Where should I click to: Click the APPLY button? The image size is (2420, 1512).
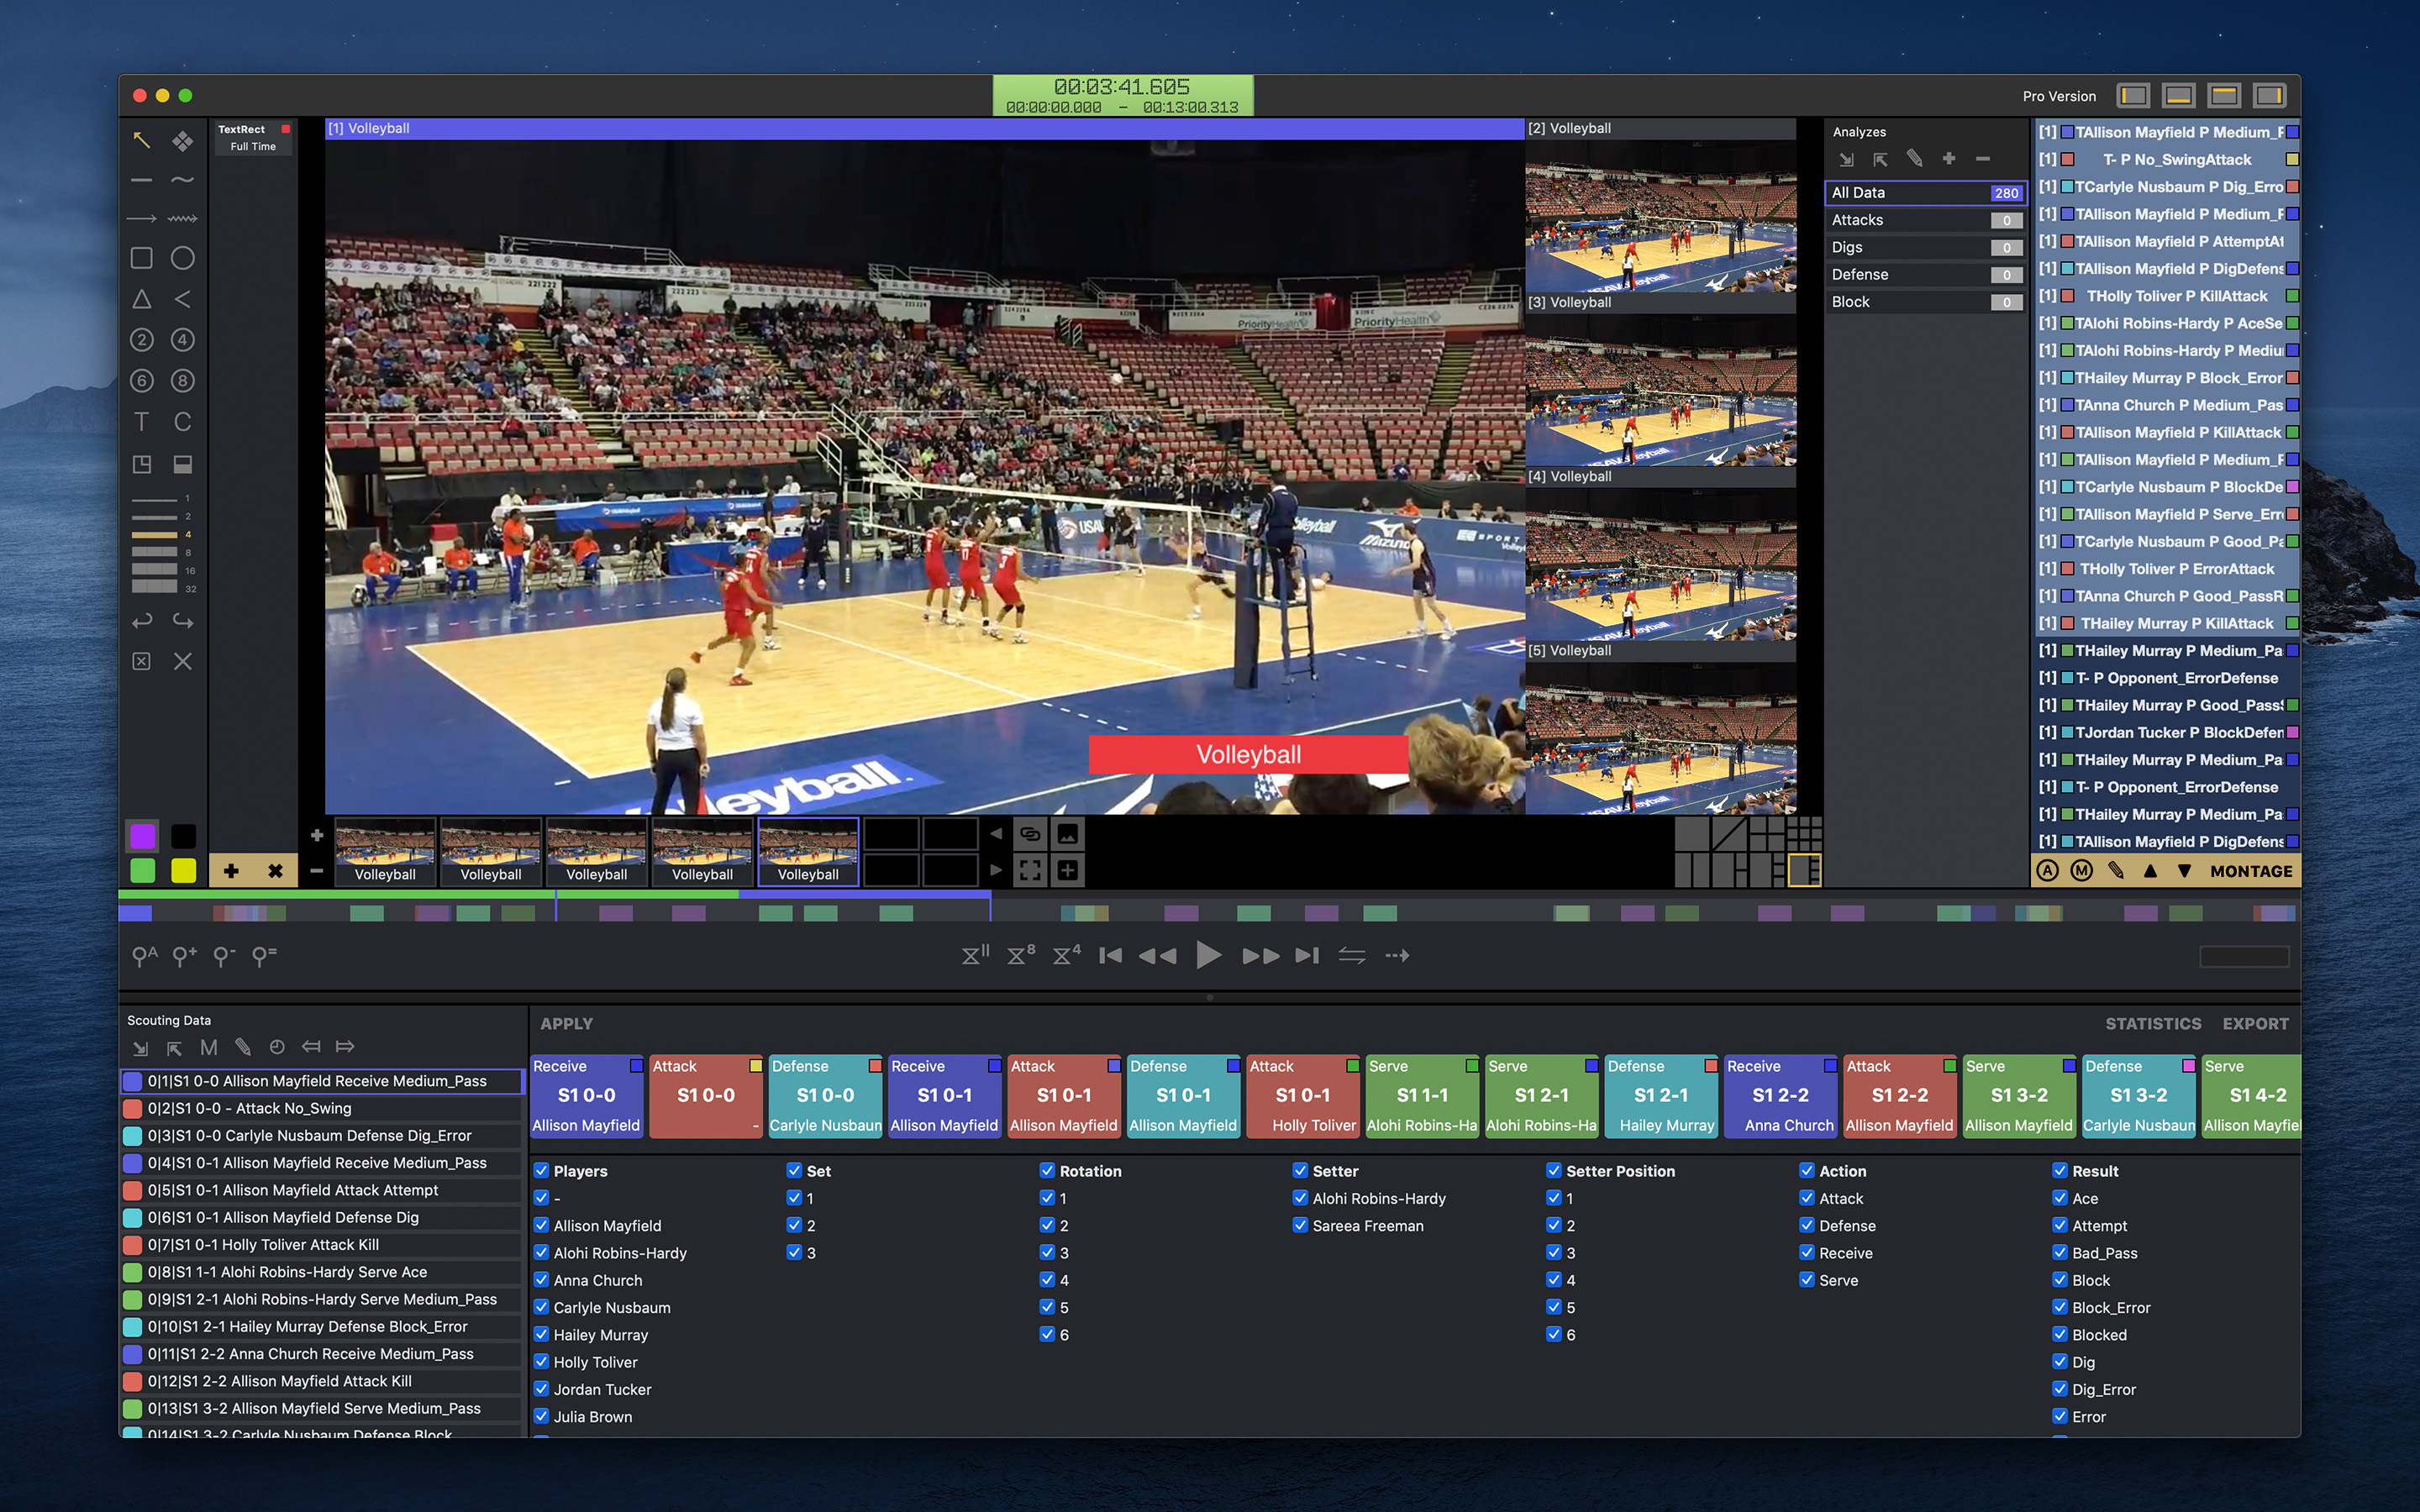pos(566,1024)
